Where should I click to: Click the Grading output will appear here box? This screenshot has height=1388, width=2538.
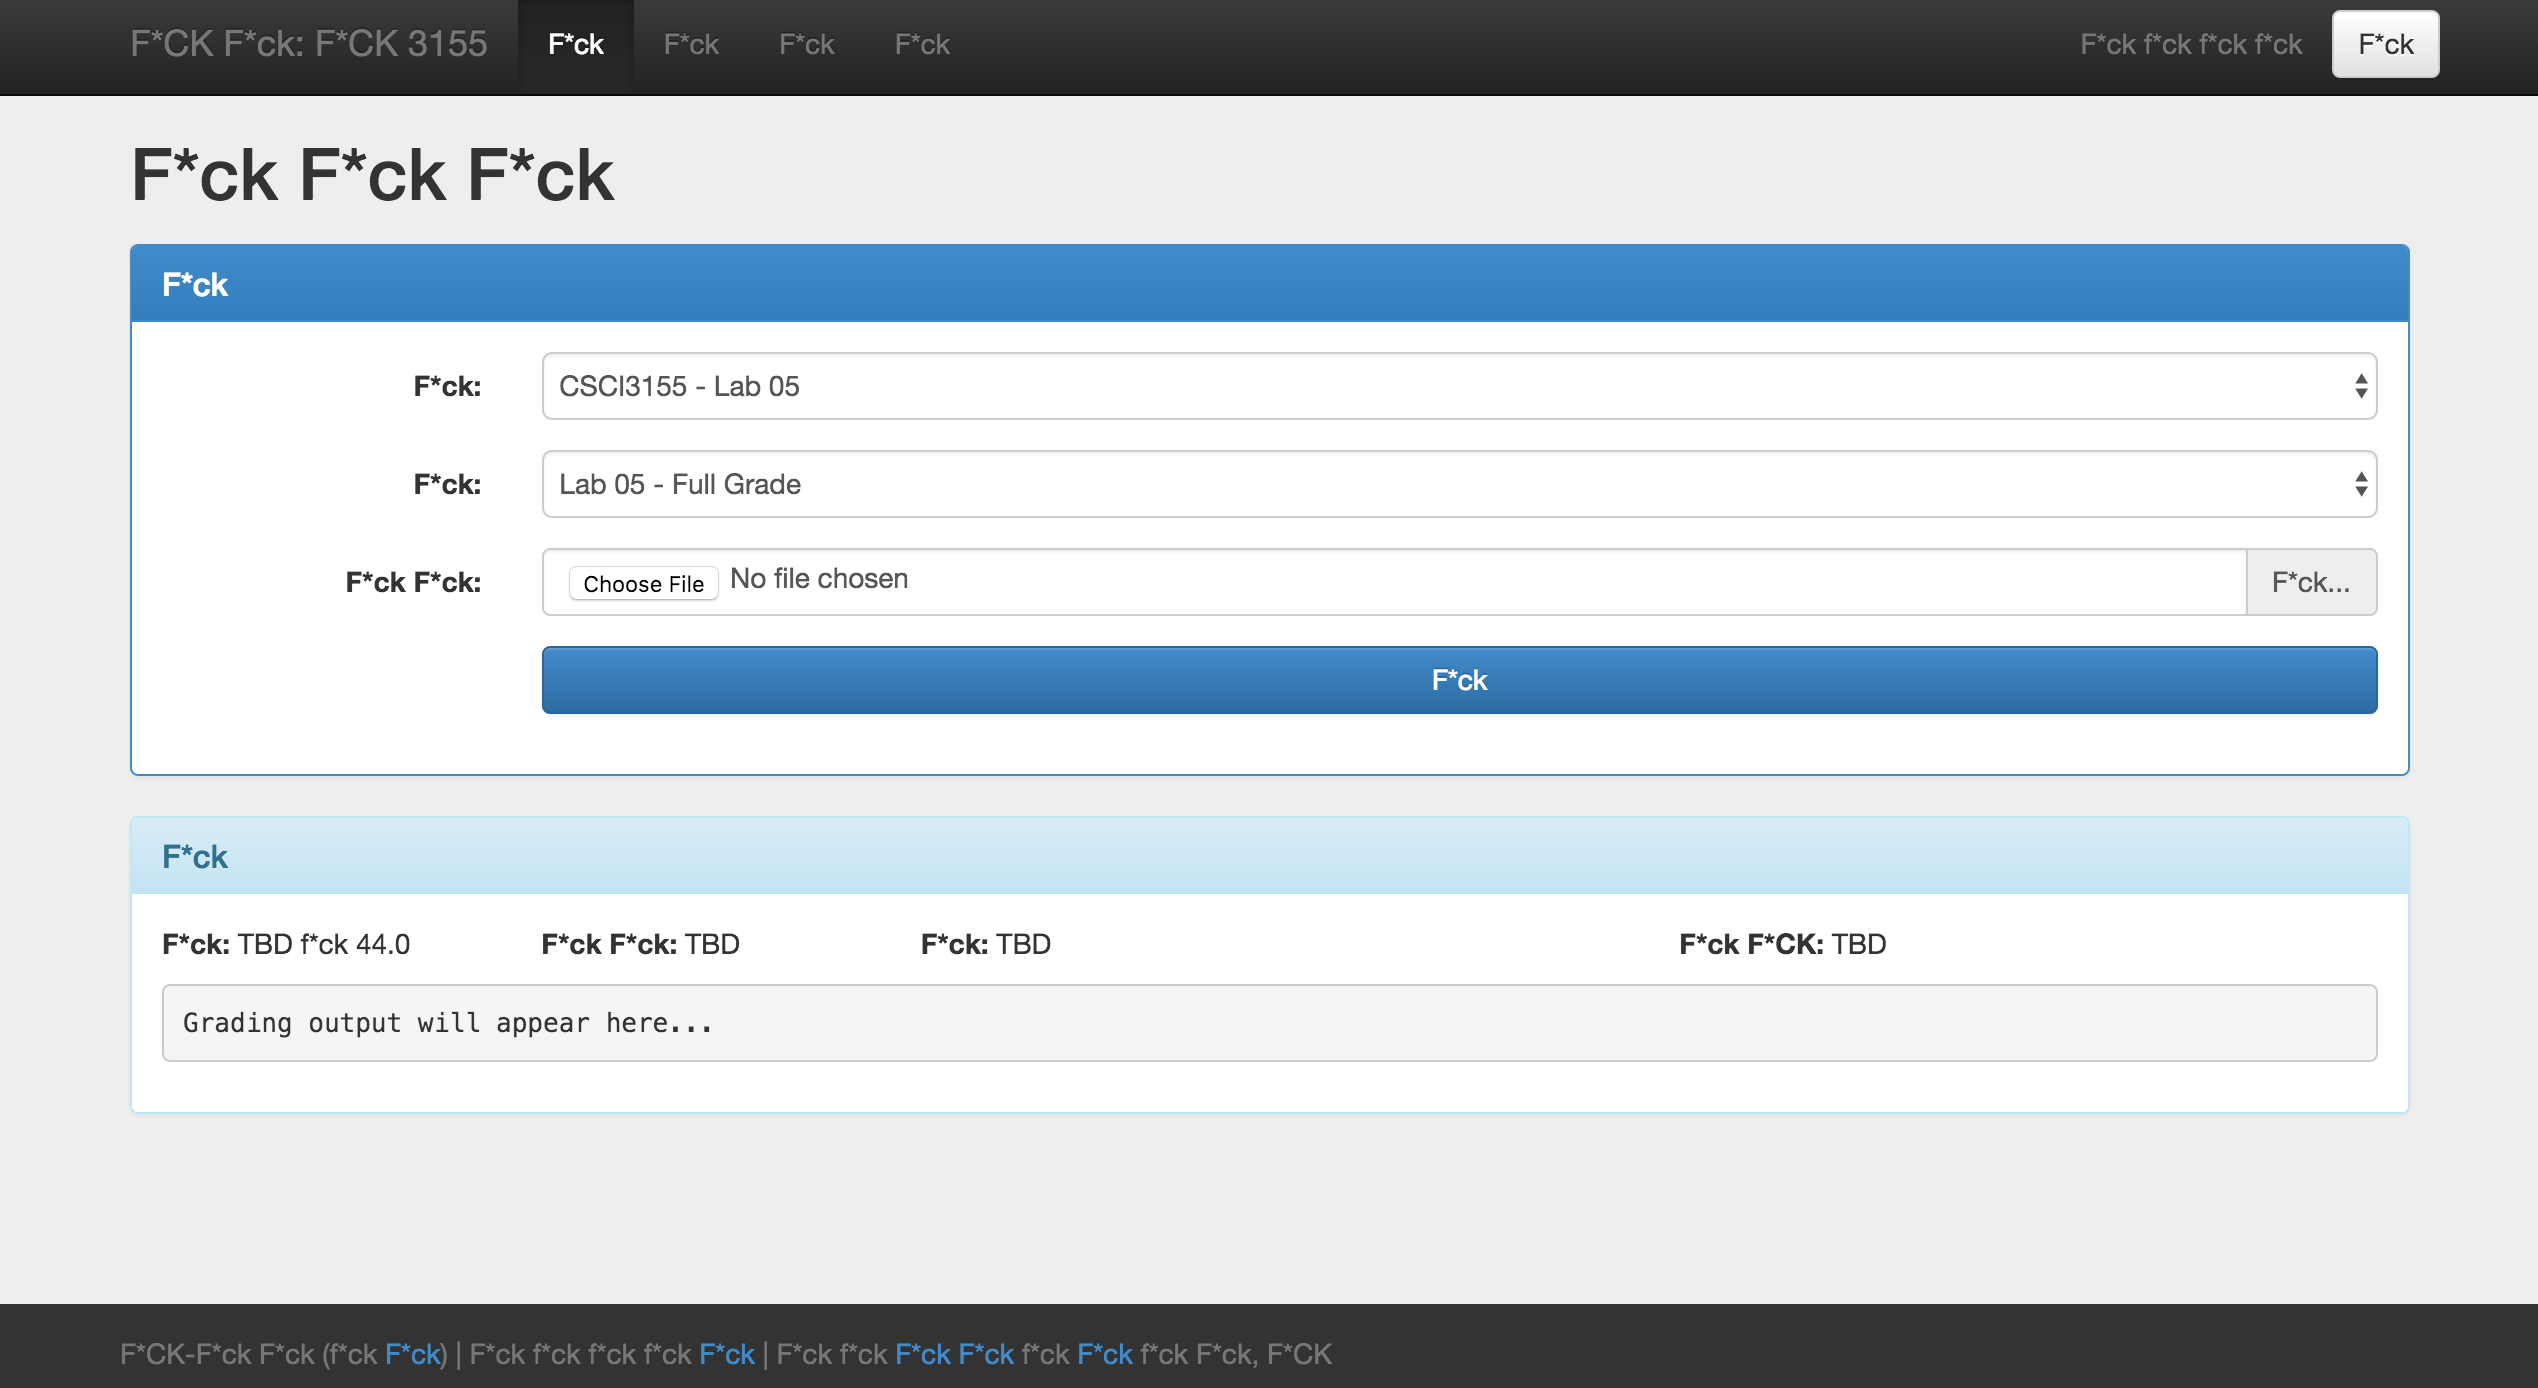coord(1268,1023)
